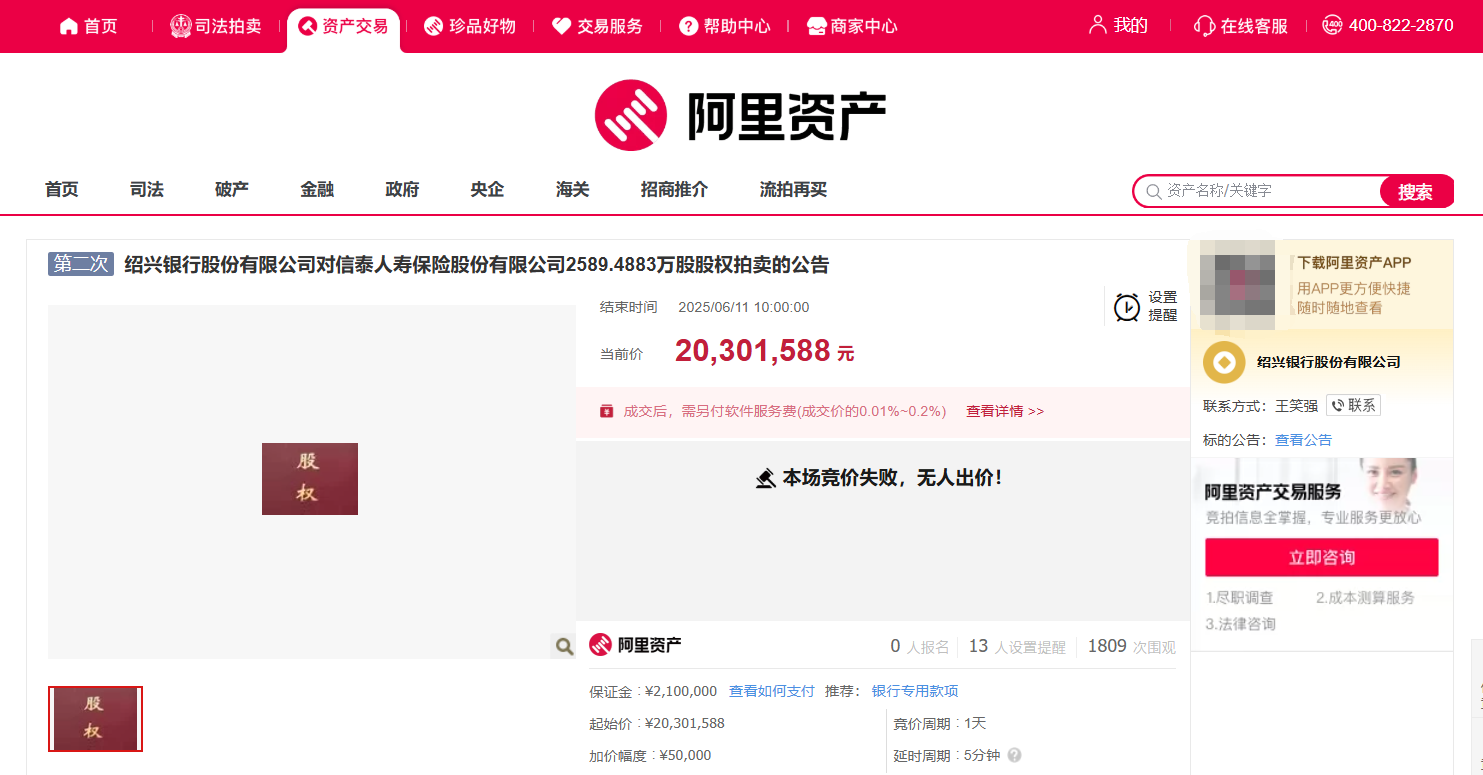Click the large 股权 preview image
This screenshot has height=775, width=1483.
pos(310,479)
